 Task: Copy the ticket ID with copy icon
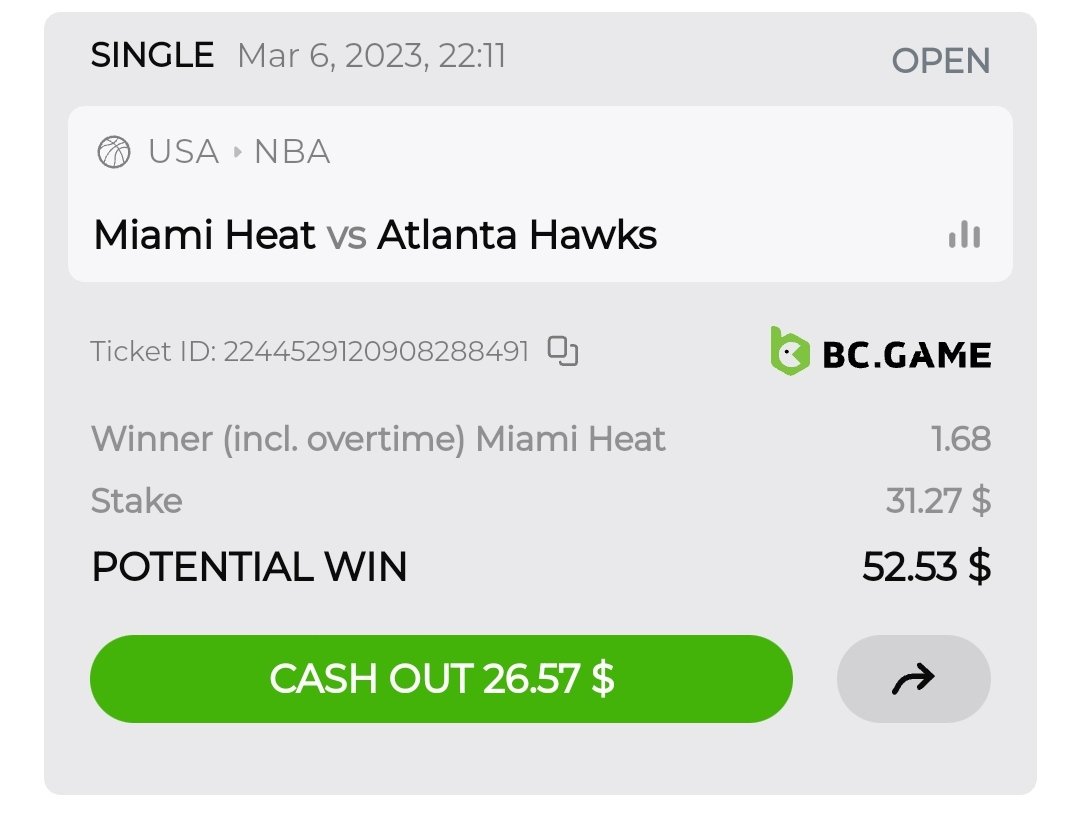click(564, 351)
